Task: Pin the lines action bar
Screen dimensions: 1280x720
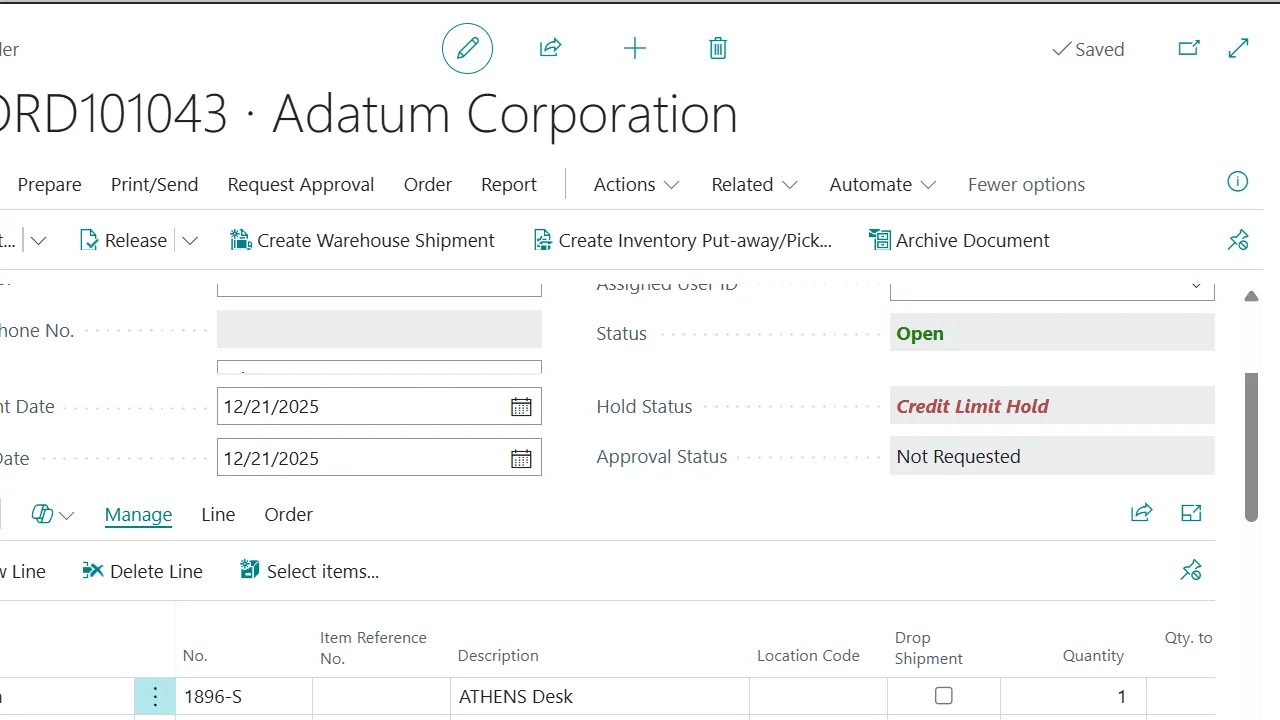Action: 1191,570
